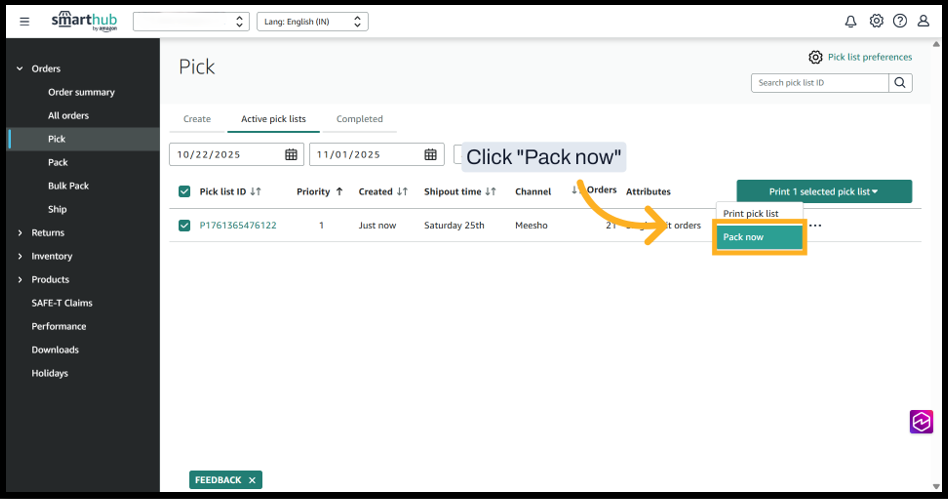Open the row's three-dot more options
948x499 pixels.
[x=815, y=226]
